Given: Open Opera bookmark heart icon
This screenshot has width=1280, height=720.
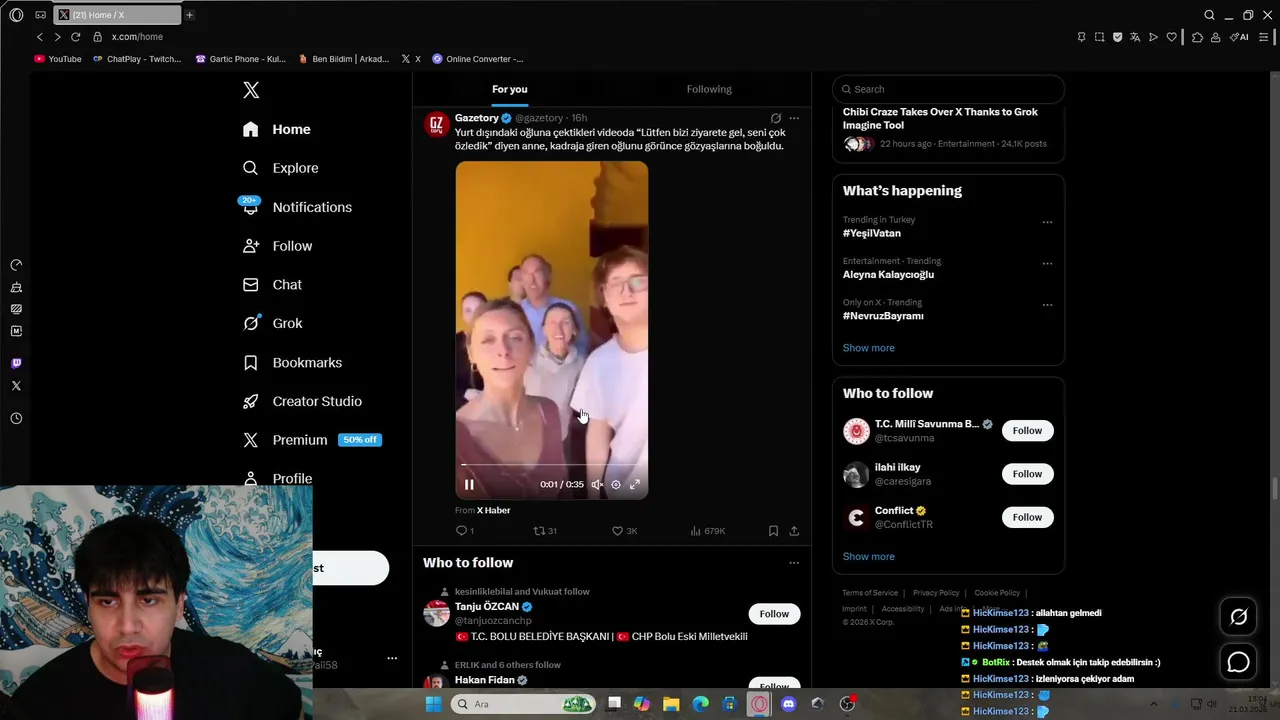Looking at the screenshot, I should (1172, 37).
